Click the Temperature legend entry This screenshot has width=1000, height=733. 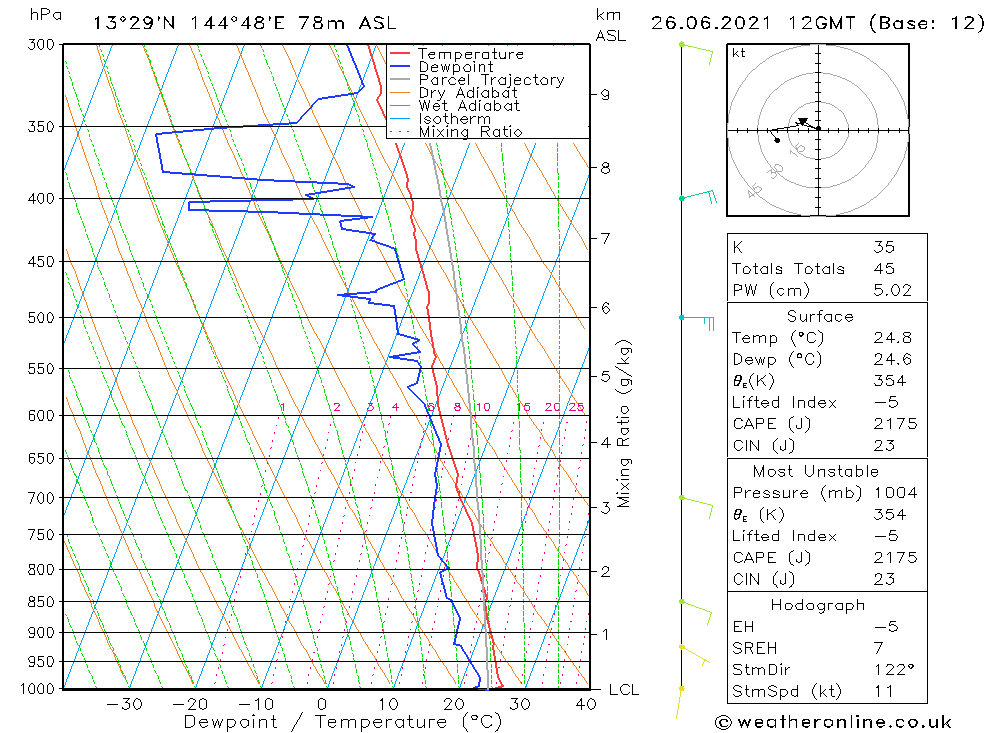click(471, 54)
